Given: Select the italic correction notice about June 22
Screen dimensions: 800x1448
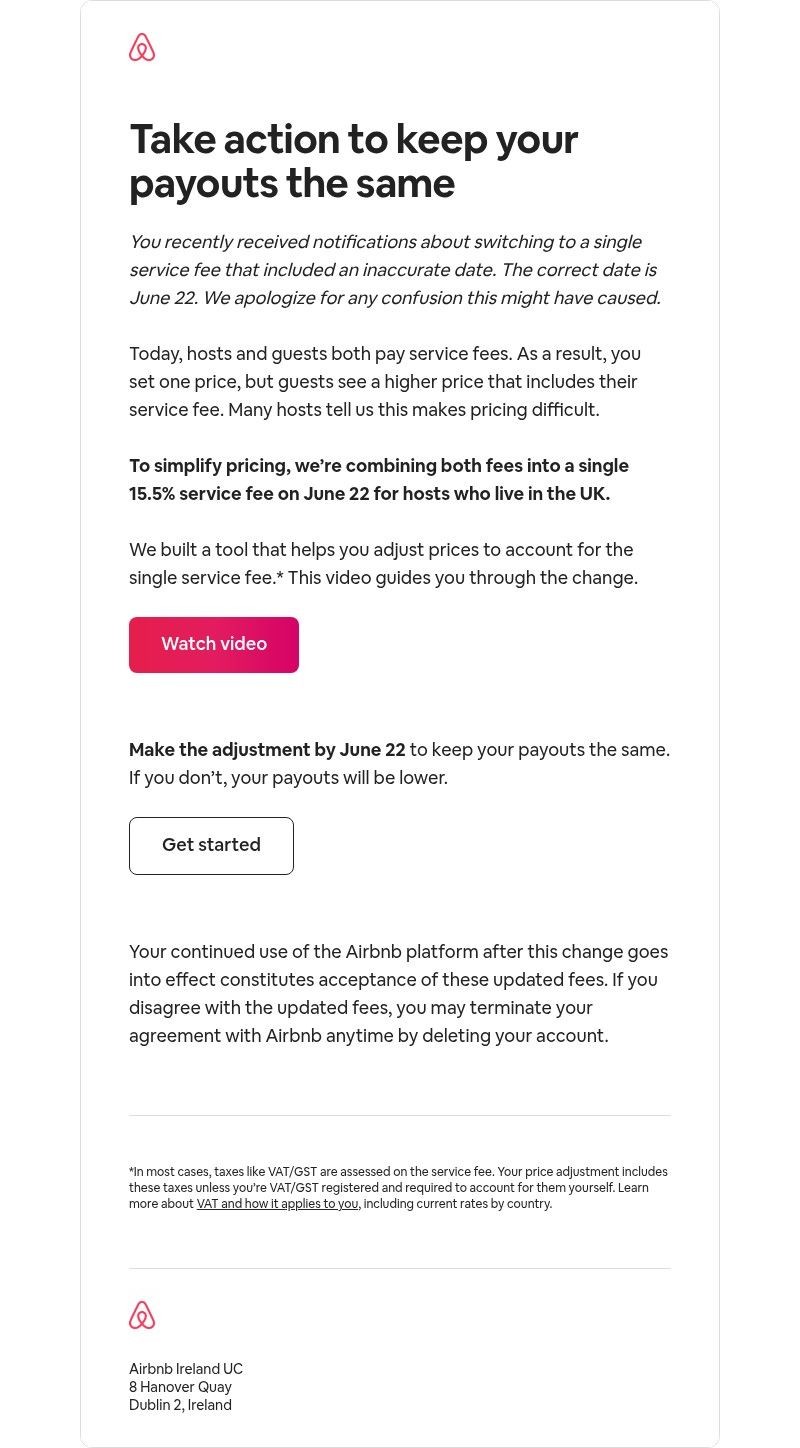Looking at the screenshot, I should [395, 269].
